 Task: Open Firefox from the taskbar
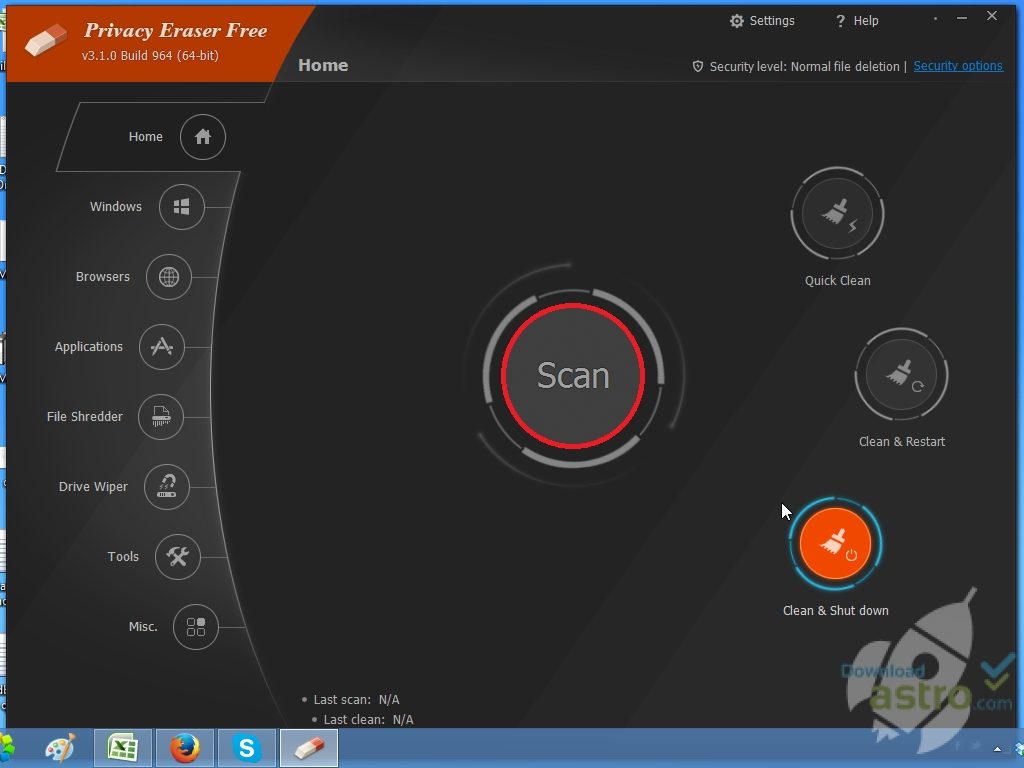pos(185,748)
